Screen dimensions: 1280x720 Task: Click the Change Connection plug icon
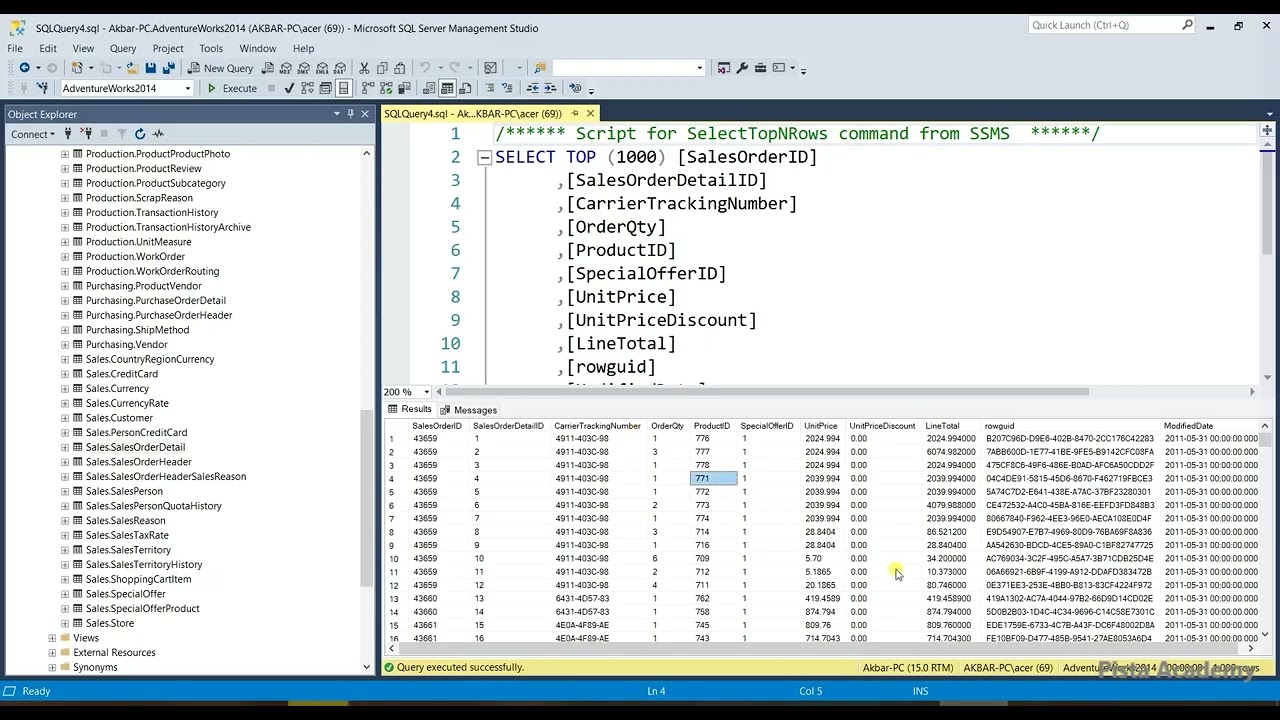click(42, 88)
